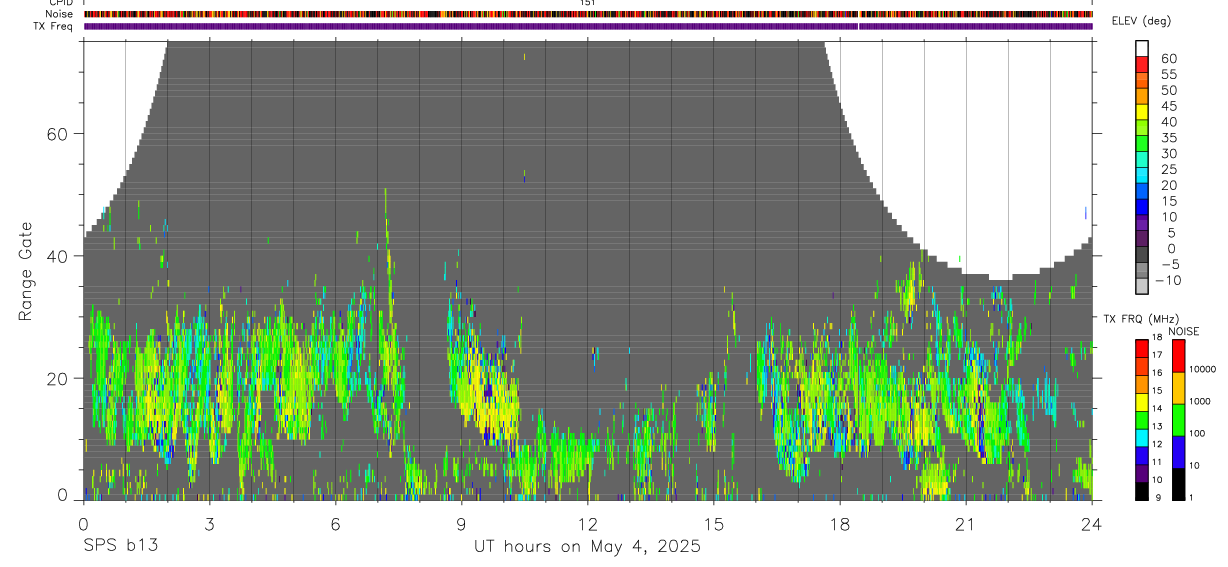1228x567 pixels.
Task: Click the TX Freq row label at top
Action: (x=60, y=26)
